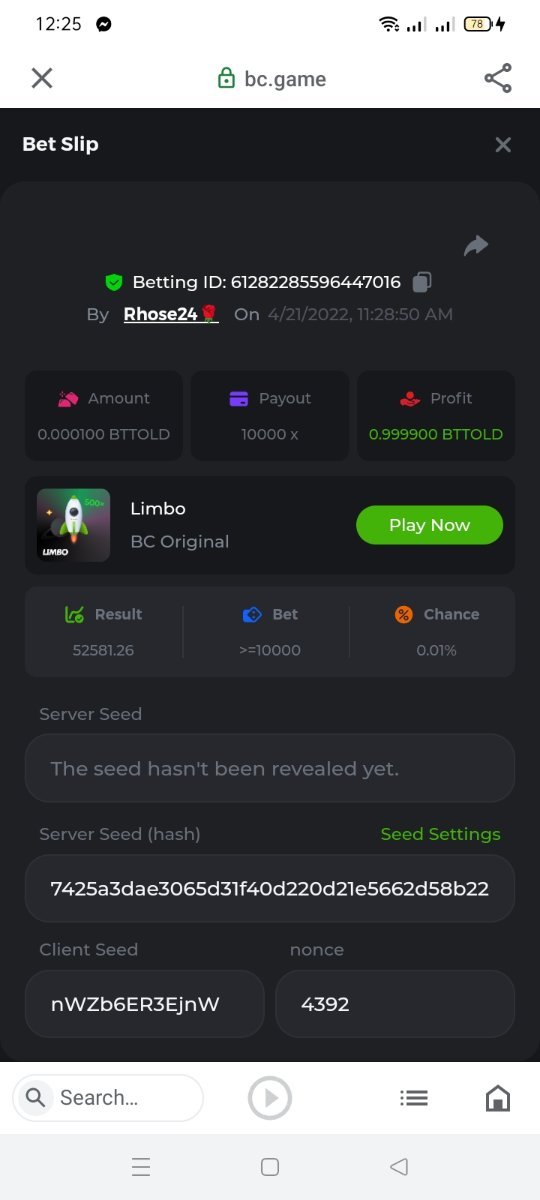The image size is (540, 1200).
Task: Copy the Betting ID with the copy icon
Action: pyautogui.click(x=422, y=282)
